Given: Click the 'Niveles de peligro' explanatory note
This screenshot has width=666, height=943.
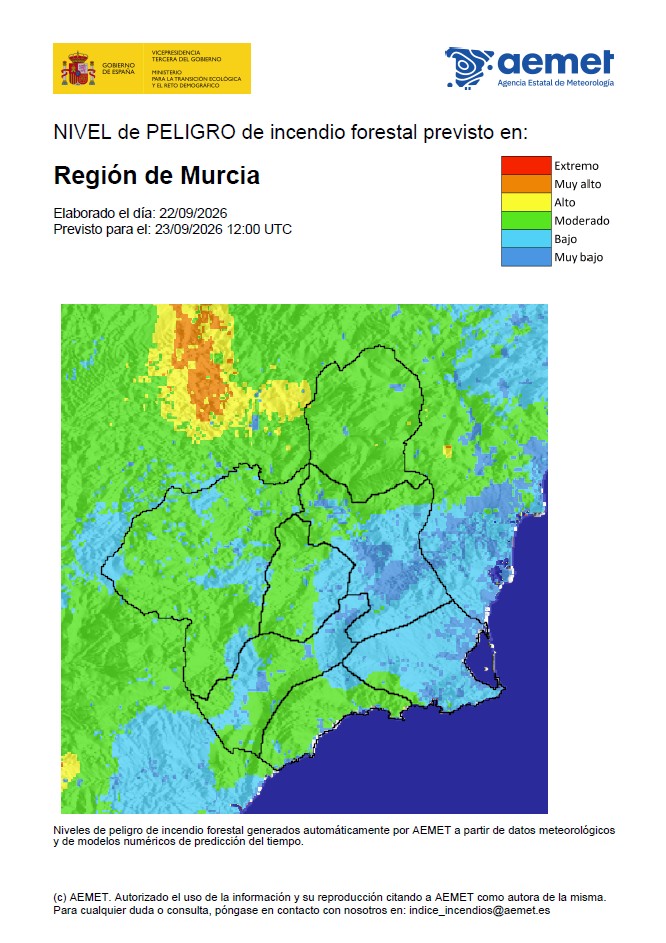Looking at the screenshot, I should (x=334, y=835).
